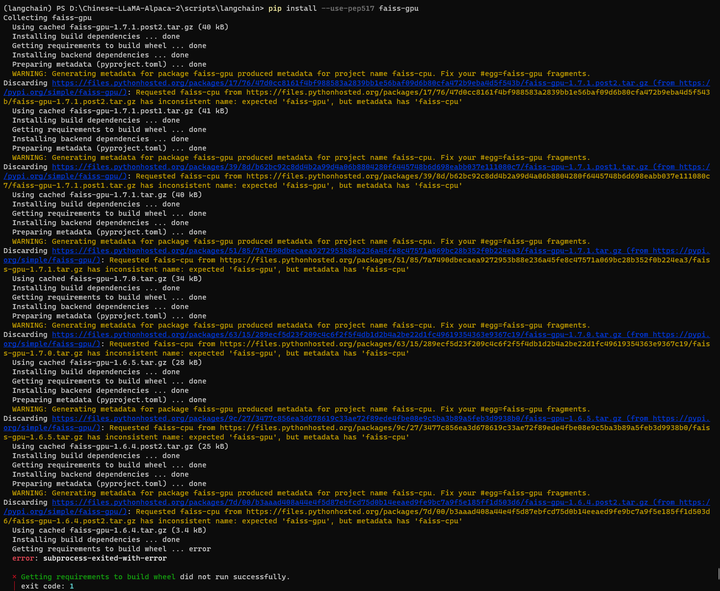Click 'Getting requirements to build wheel ... error' line

click(111, 549)
